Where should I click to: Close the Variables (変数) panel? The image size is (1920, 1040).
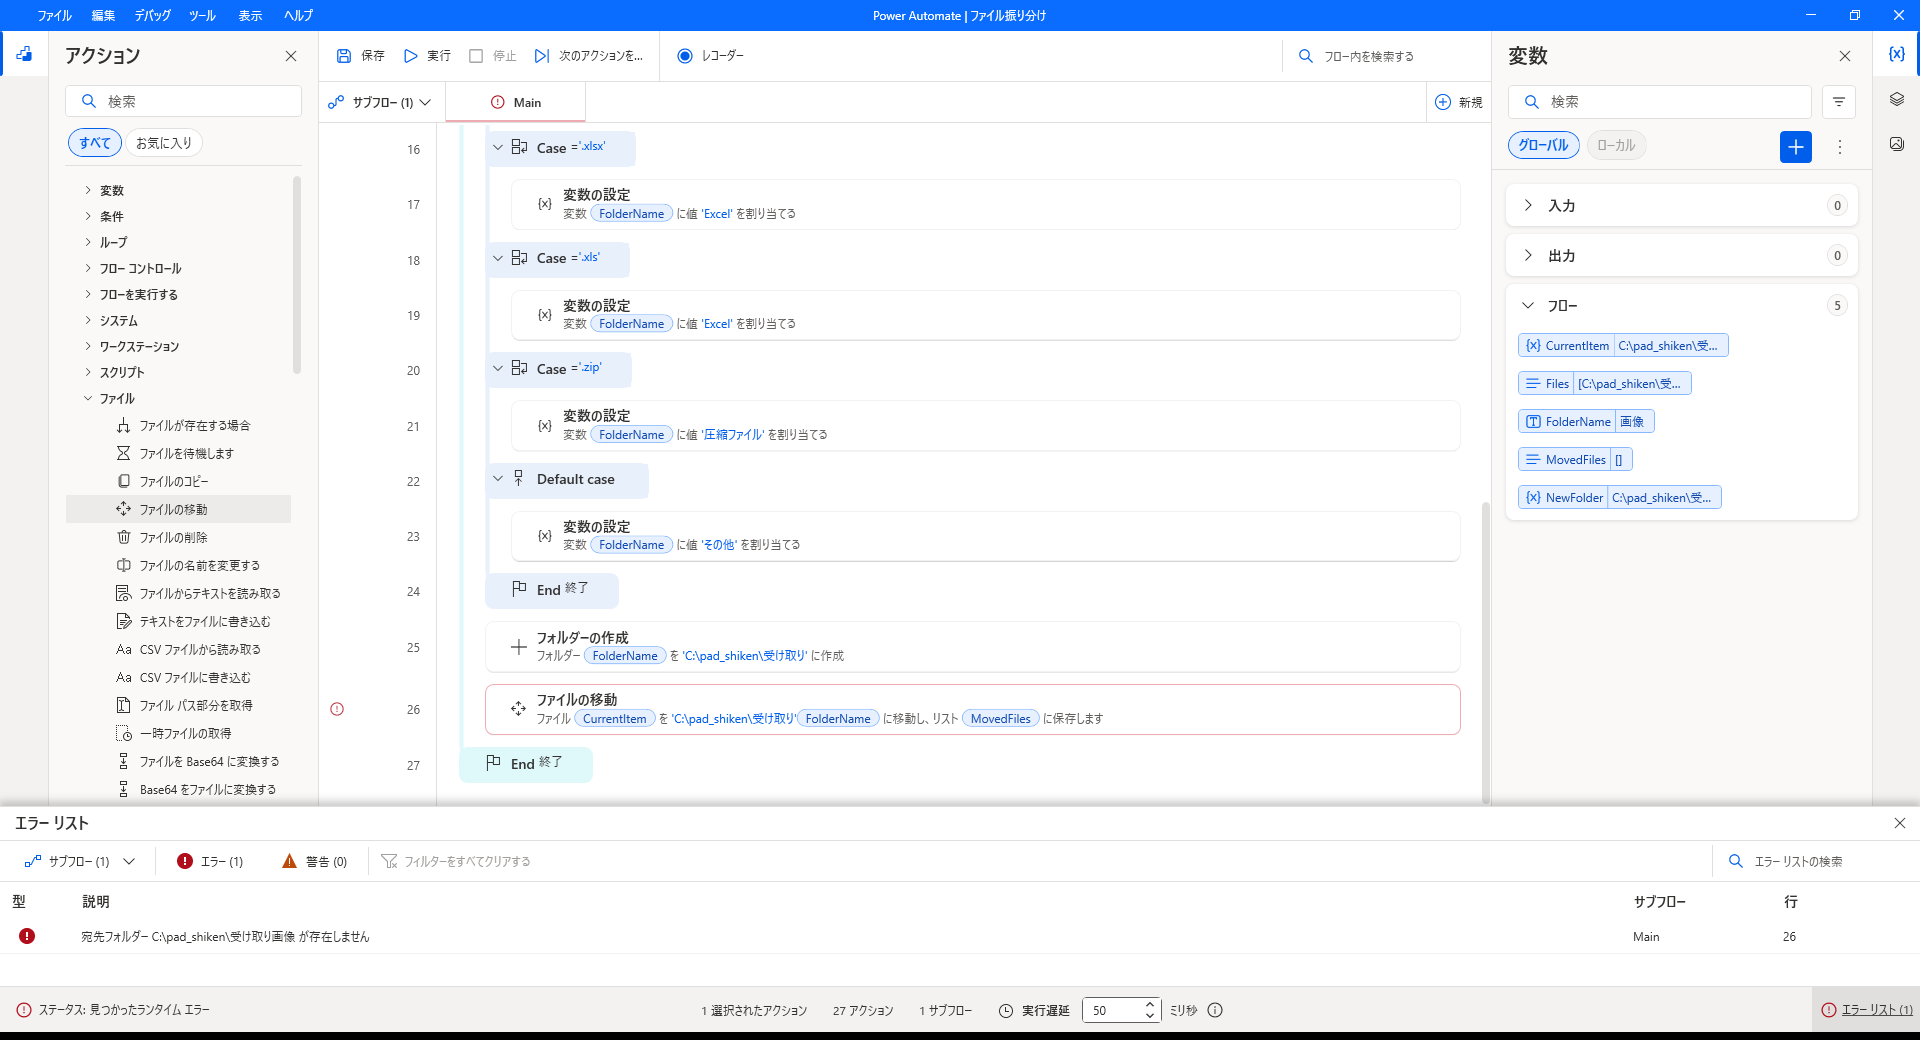click(x=1845, y=56)
